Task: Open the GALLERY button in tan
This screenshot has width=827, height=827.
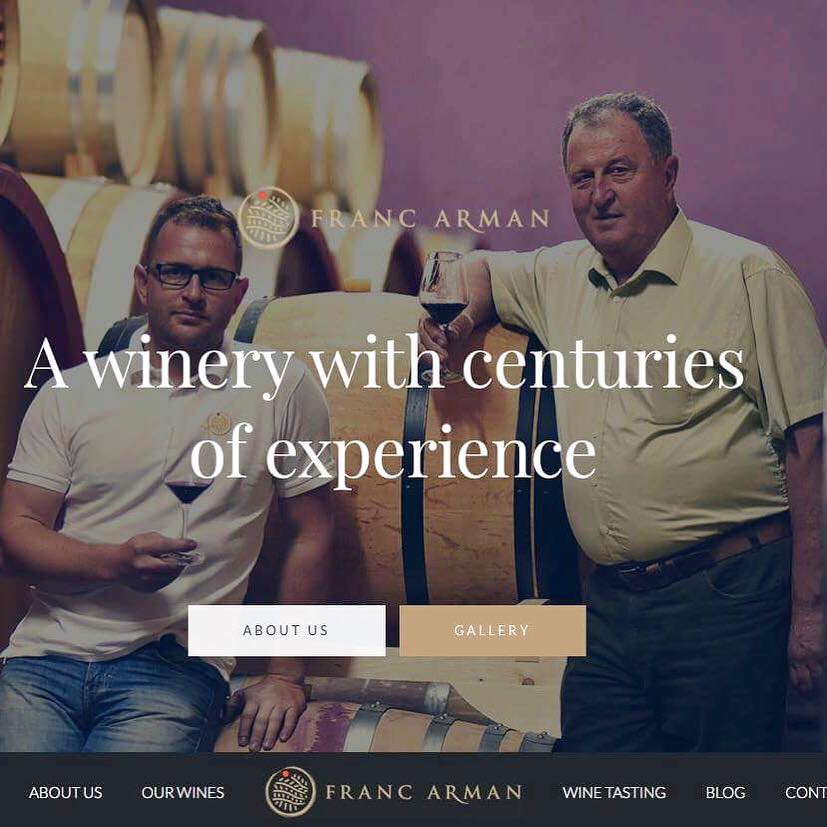Action: [x=492, y=630]
